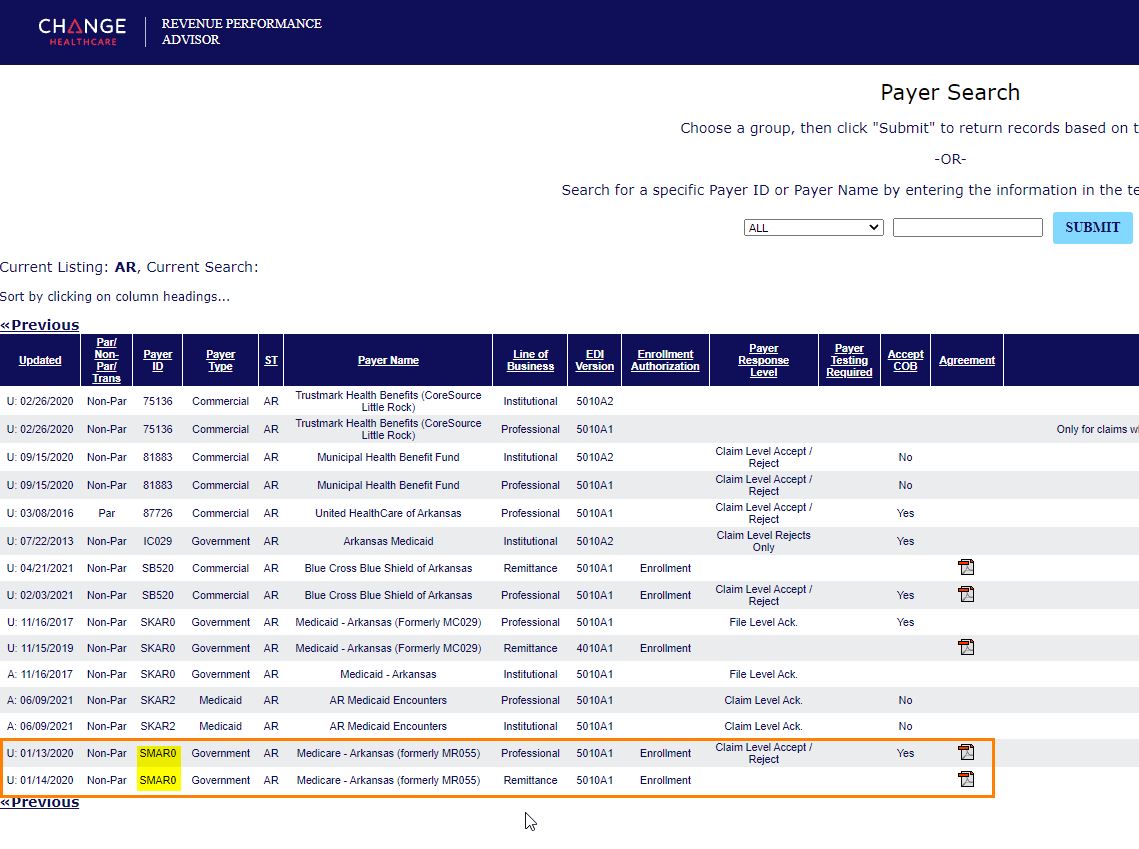Image resolution: width=1139 pixels, height=849 pixels.
Task: Click 'Revenue Performance Advisor' header title
Action: pos(241,31)
